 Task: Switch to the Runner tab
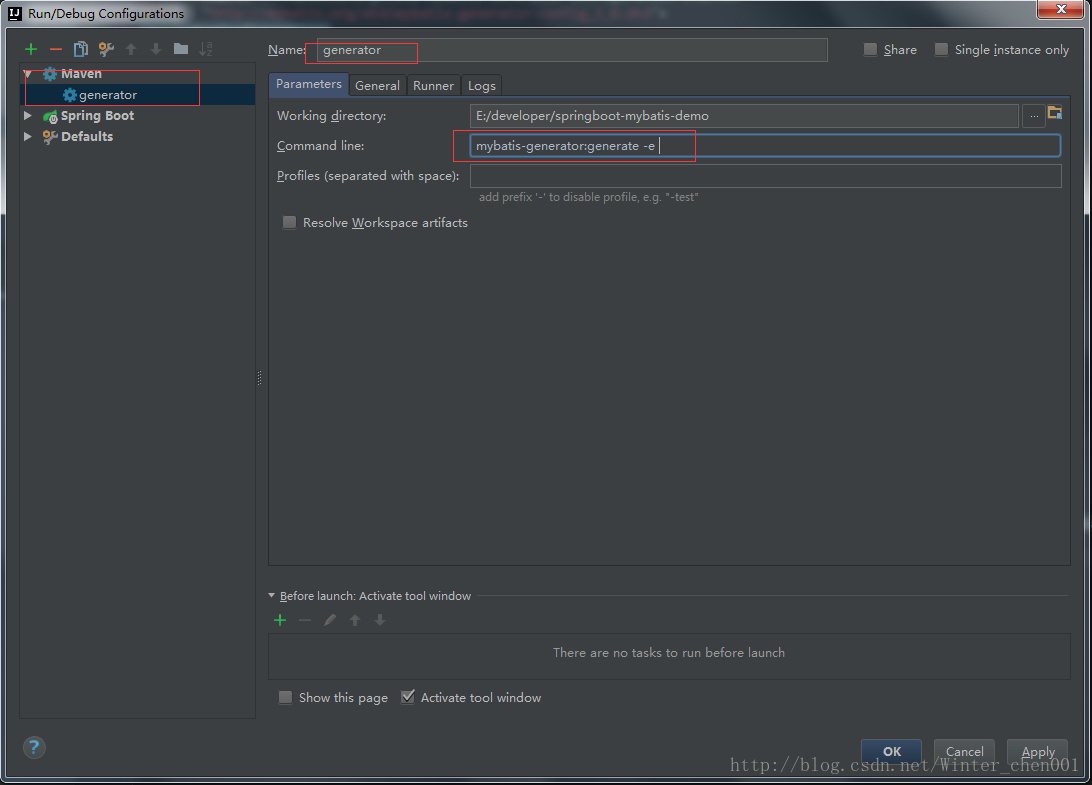(433, 86)
